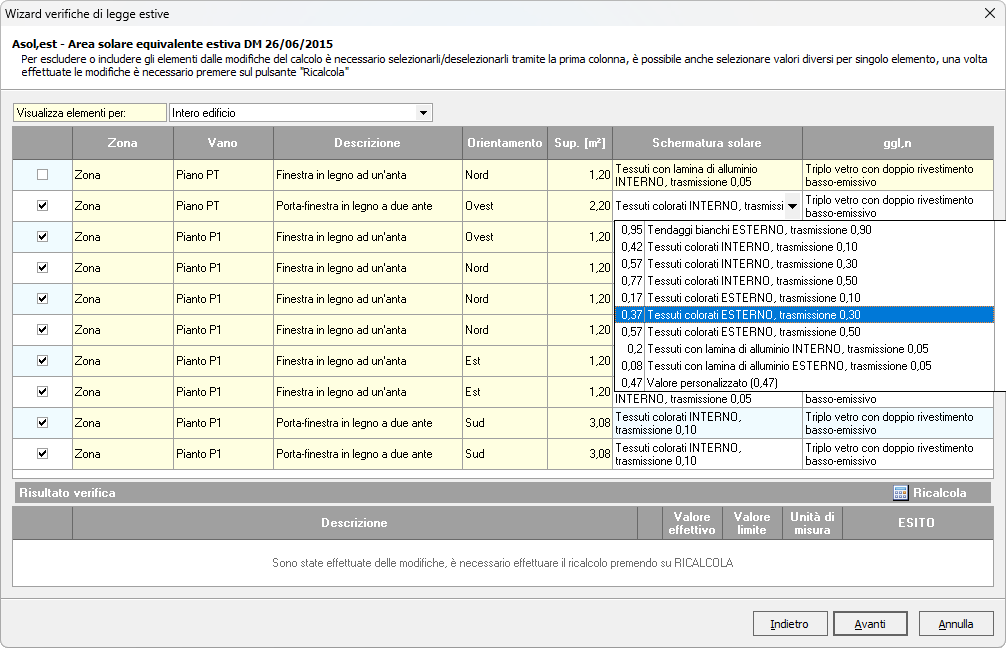Cancel the wizard with Annulla
Image resolution: width=1006 pixels, height=648 pixels.
coord(955,624)
